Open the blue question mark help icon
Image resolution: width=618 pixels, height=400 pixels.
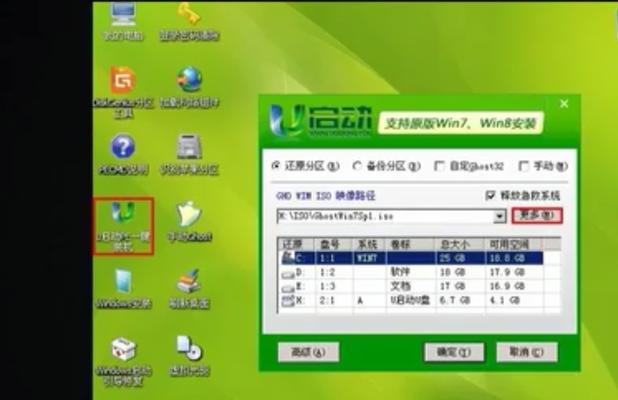click(123, 154)
